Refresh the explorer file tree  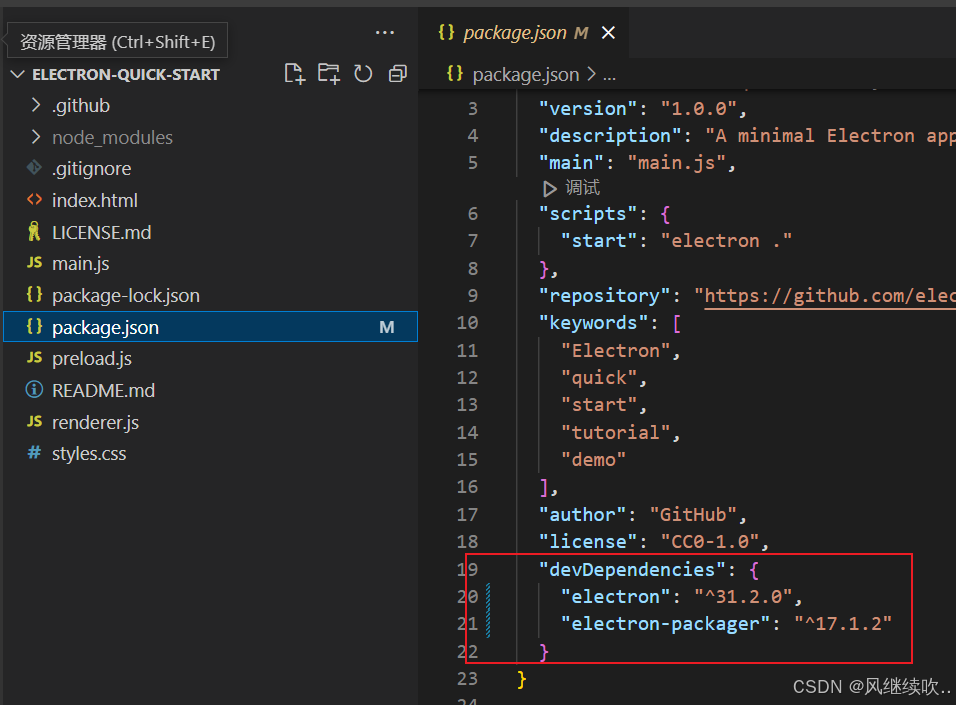tap(363, 73)
